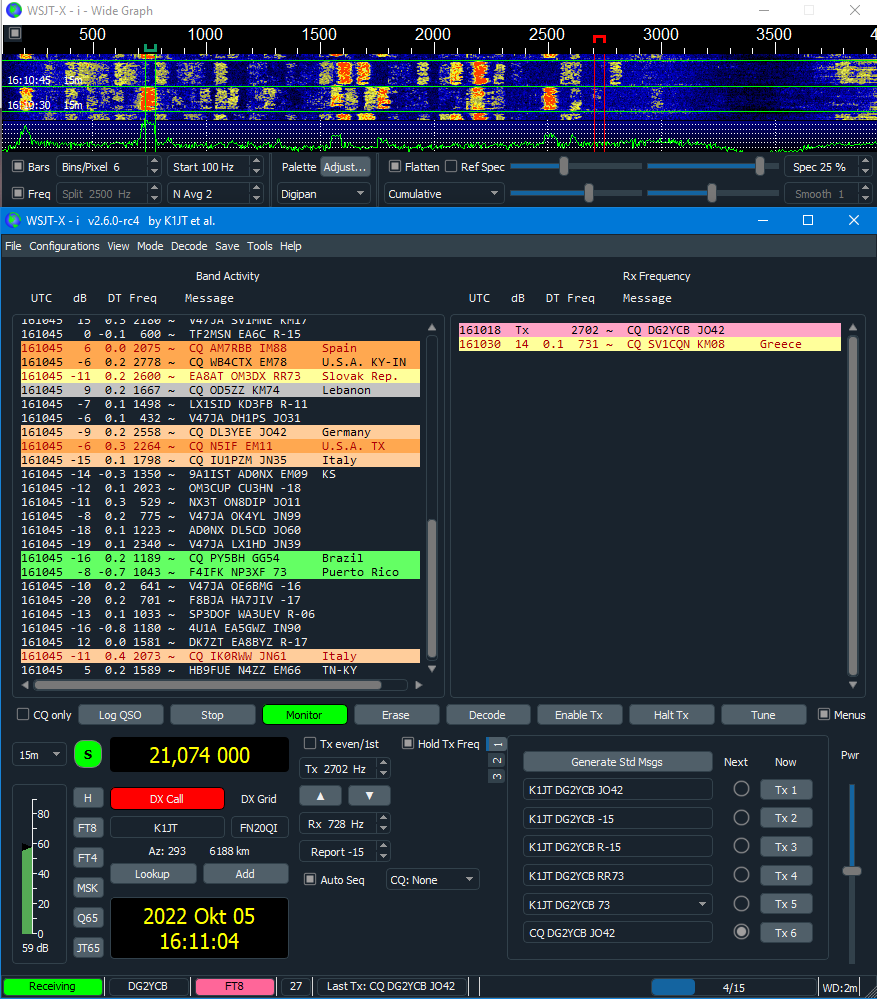Open the CQ: None dropdown
877x999 pixels.
click(432, 880)
